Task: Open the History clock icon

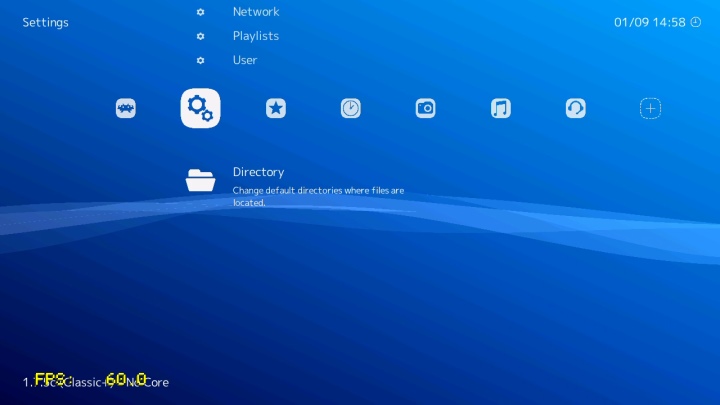Action: [350, 108]
